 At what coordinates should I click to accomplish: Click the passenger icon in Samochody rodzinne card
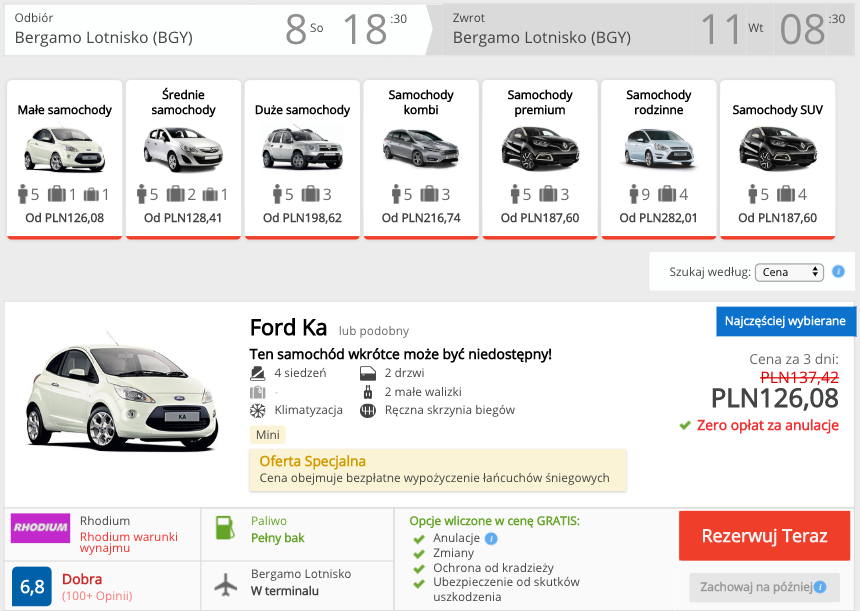(635, 194)
